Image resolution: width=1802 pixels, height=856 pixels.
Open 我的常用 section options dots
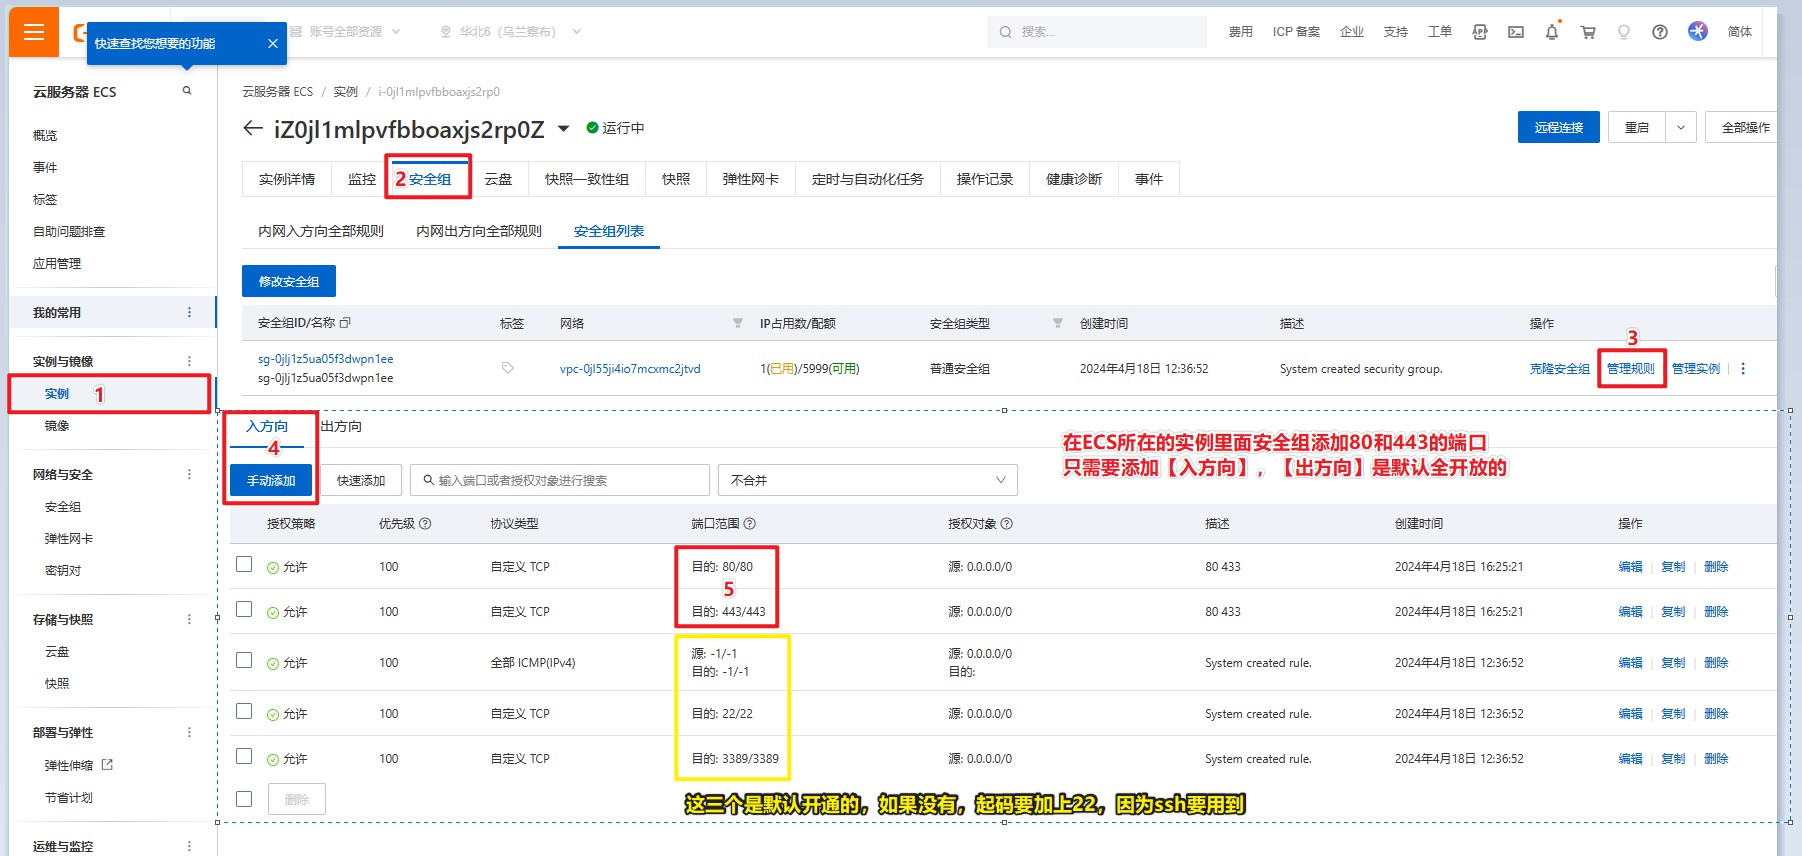click(x=189, y=313)
